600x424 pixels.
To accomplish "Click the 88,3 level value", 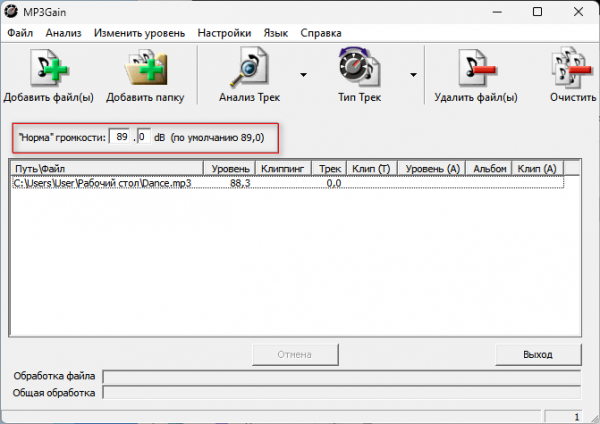I will coord(240,183).
